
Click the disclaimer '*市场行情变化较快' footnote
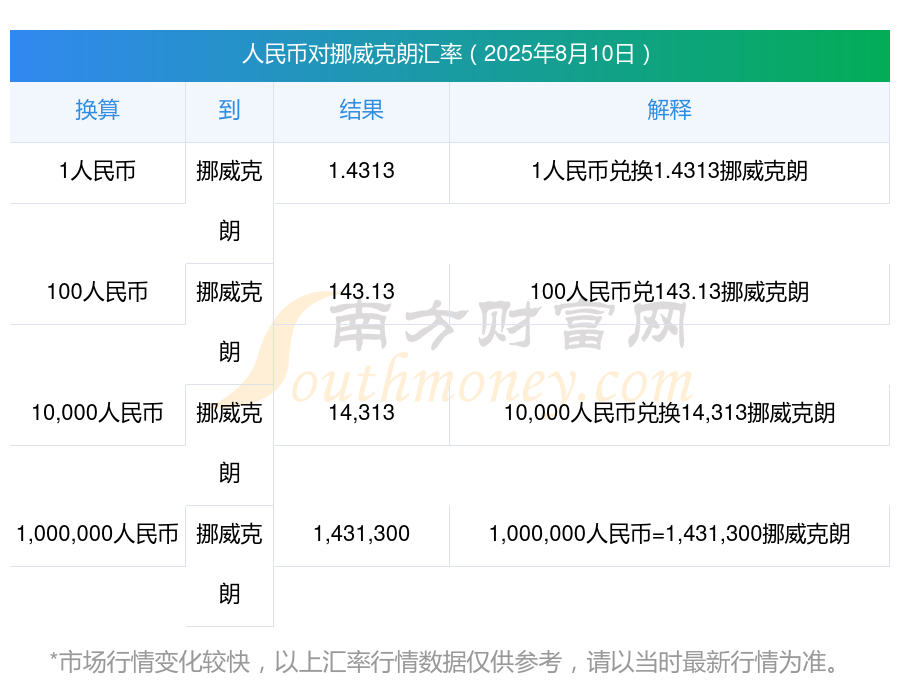tap(443, 662)
